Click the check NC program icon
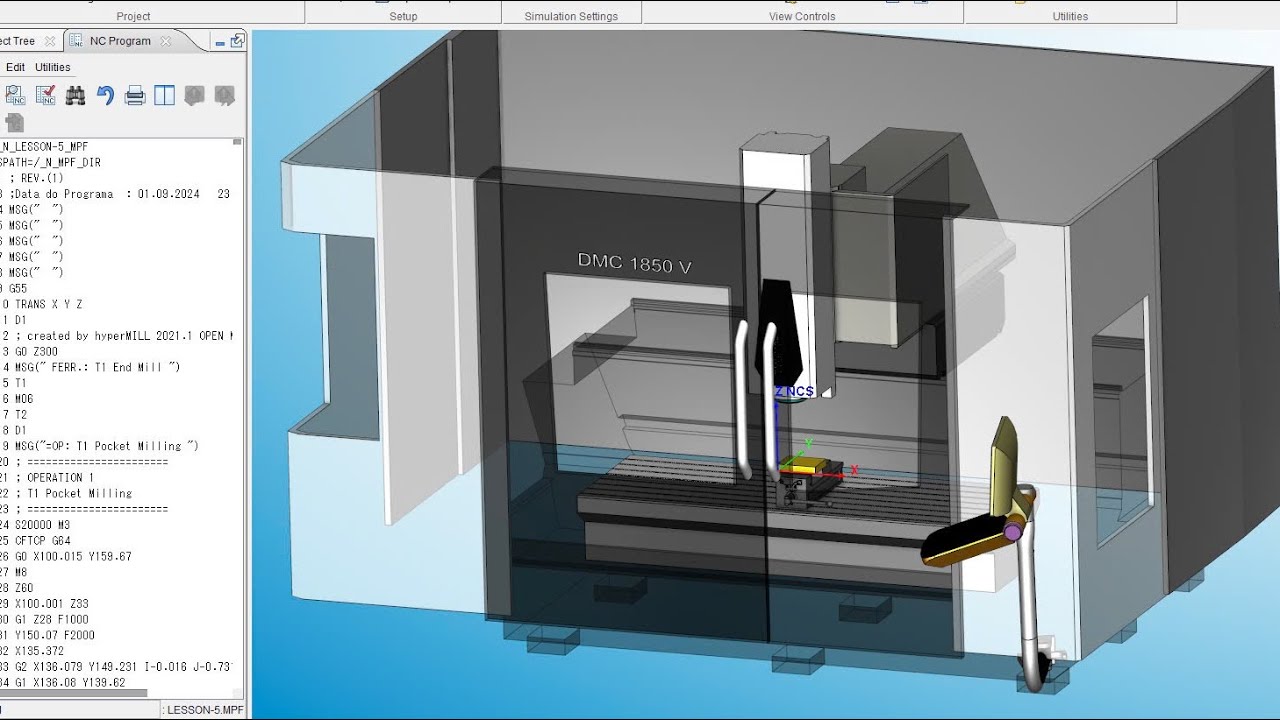Image resolution: width=1280 pixels, height=720 pixels. pyautogui.click(x=45, y=95)
